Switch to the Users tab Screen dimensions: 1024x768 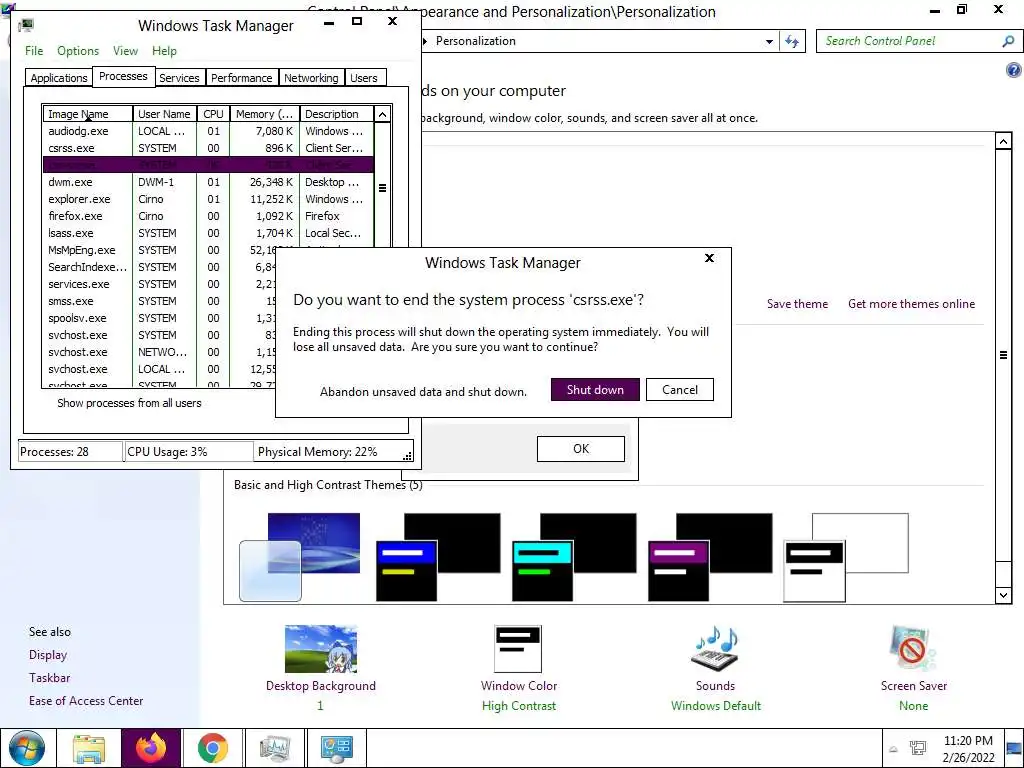tap(364, 78)
